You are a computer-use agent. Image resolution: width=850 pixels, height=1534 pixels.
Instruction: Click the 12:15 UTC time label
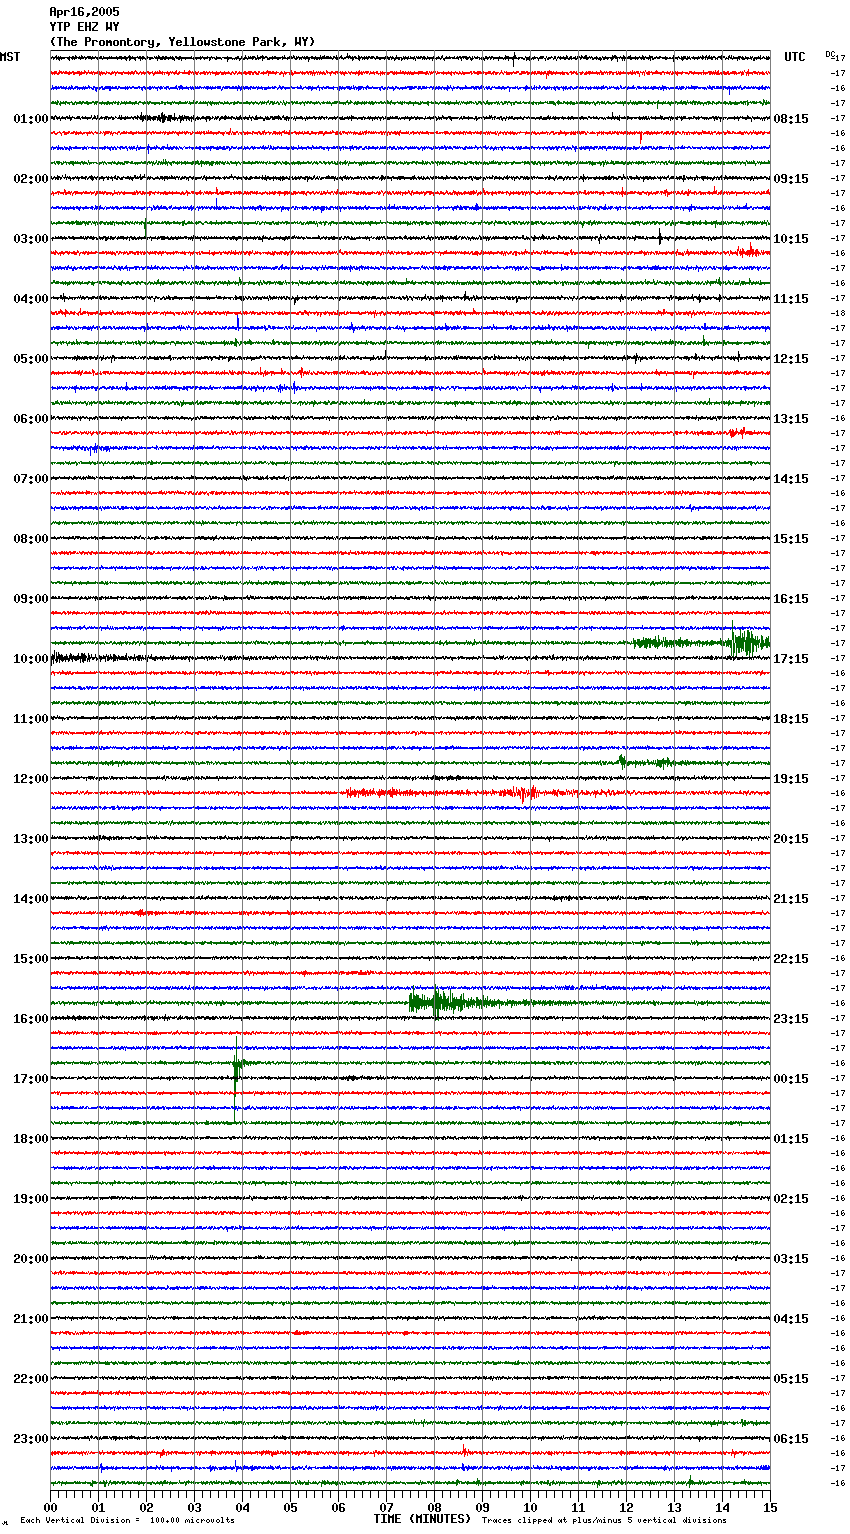pos(791,359)
